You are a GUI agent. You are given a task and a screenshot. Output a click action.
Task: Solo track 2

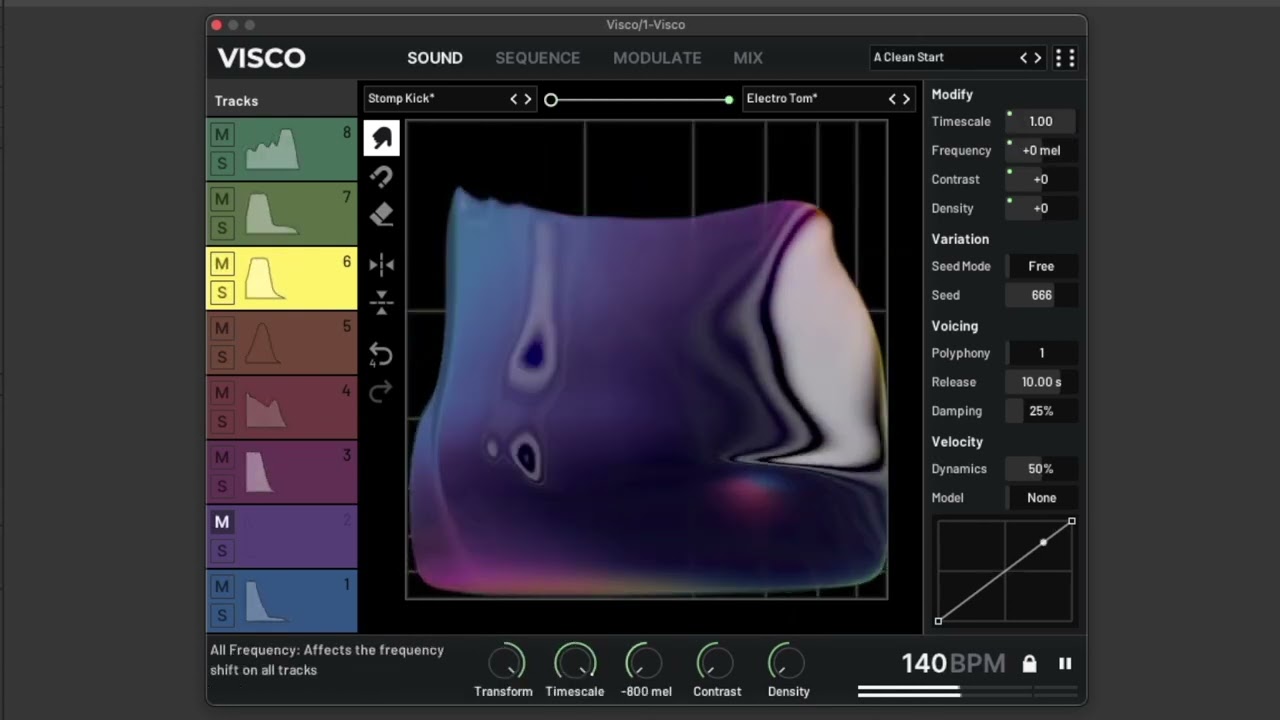[222, 551]
